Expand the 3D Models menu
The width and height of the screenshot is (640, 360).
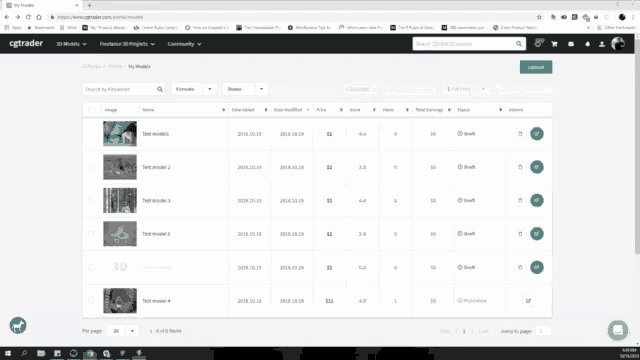pyautogui.click(x=71, y=44)
